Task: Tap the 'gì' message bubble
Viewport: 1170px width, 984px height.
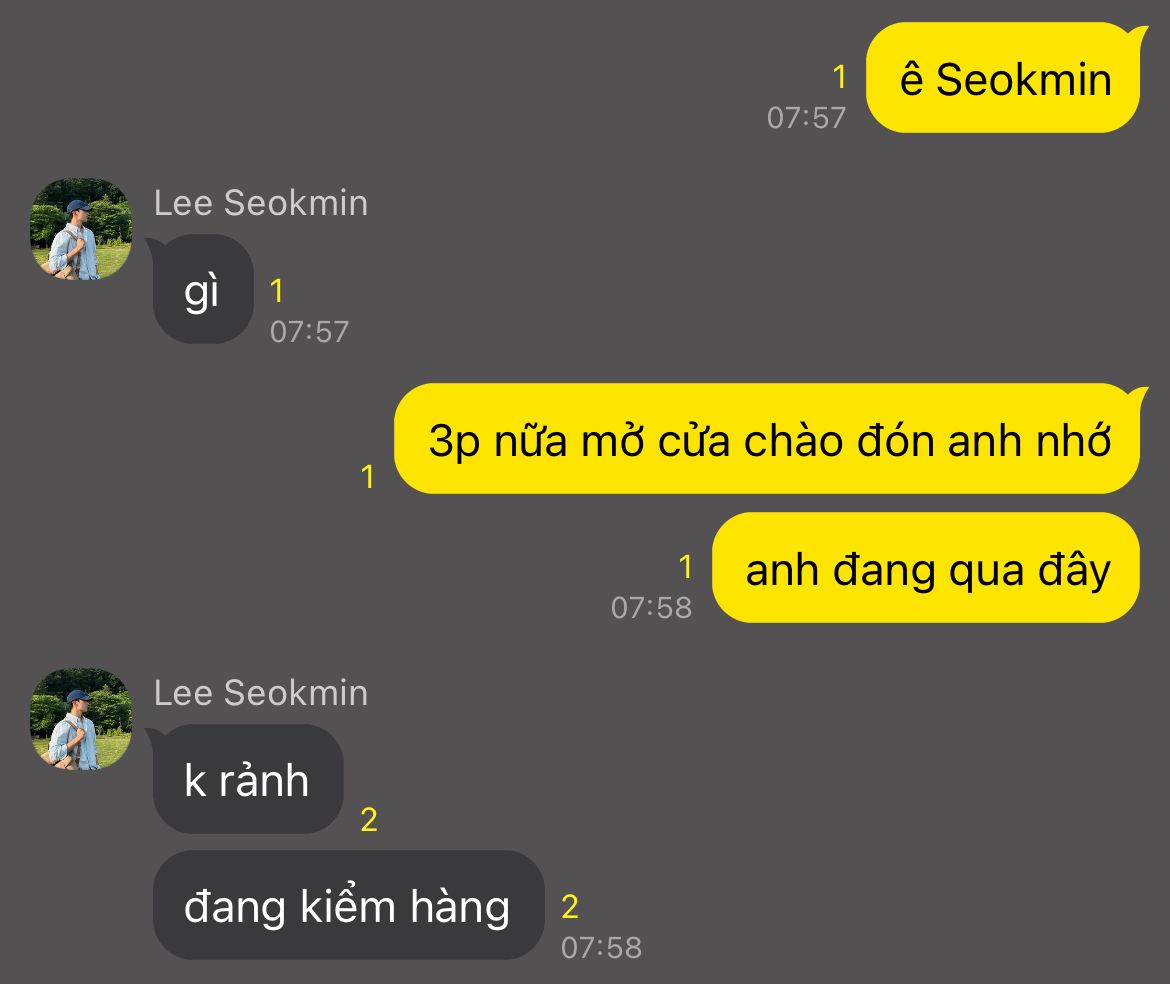Action: click(203, 289)
